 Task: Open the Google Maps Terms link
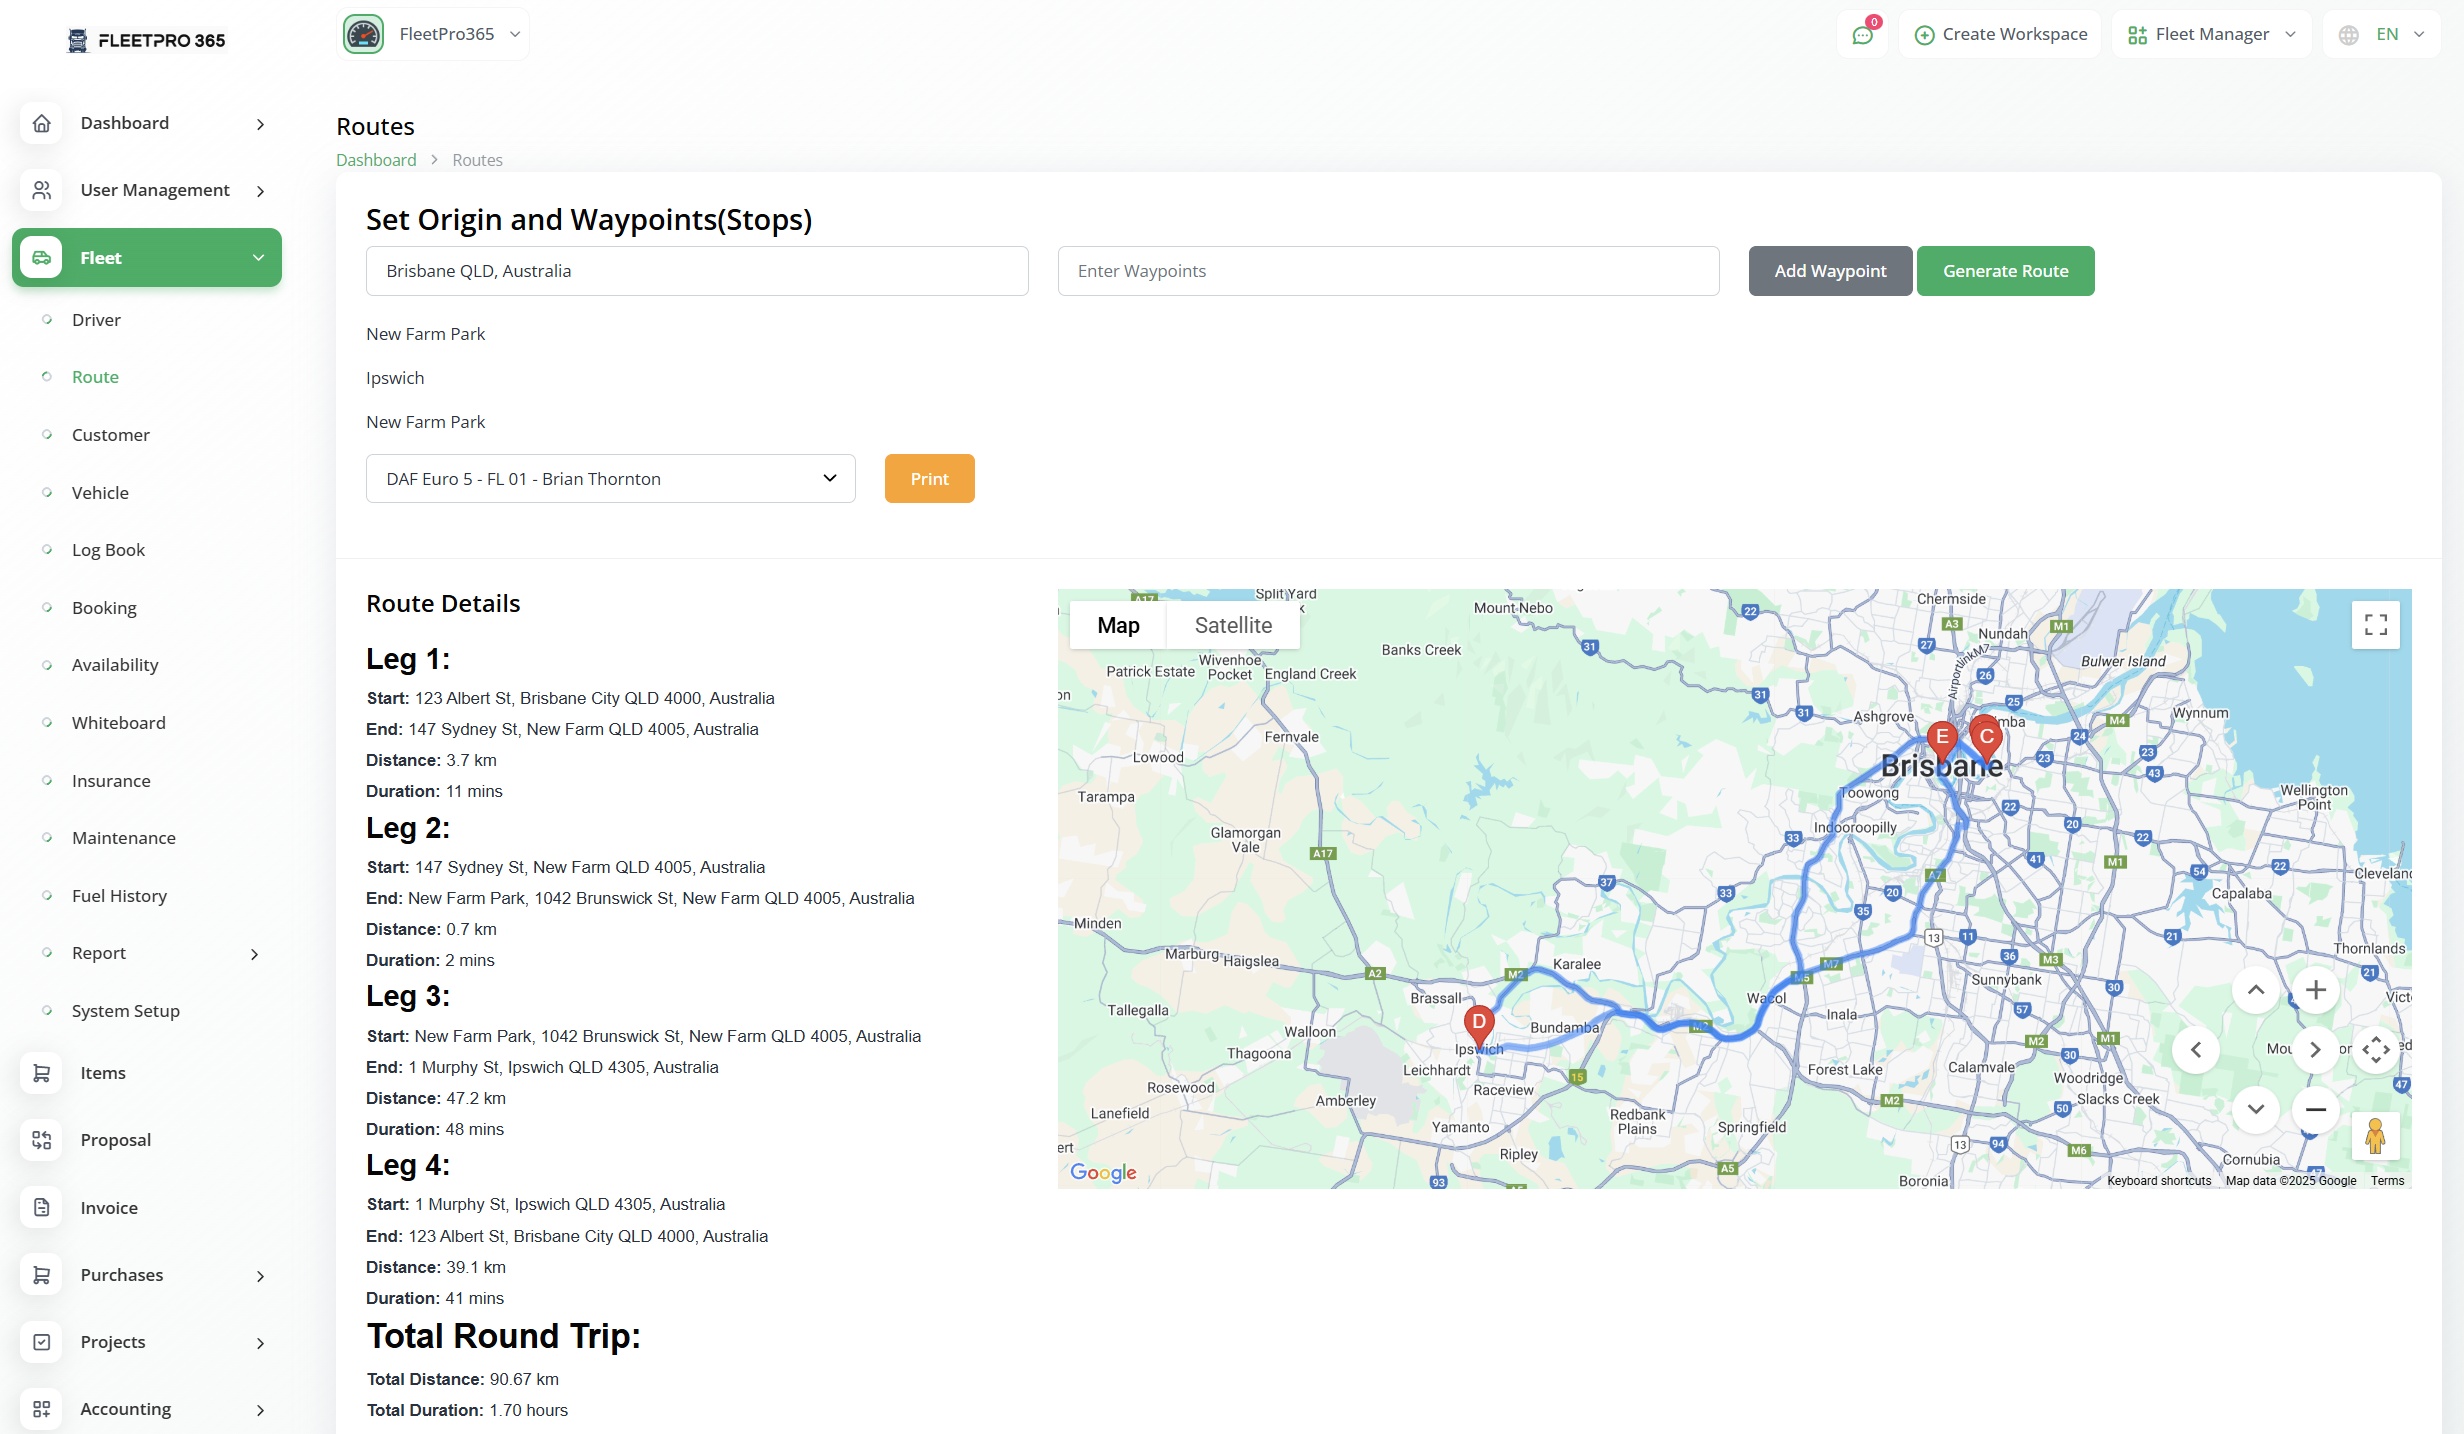2387,1181
